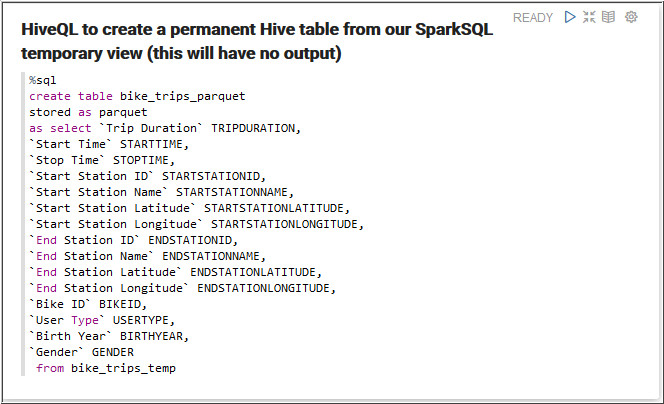Click the 'from bike_trips_temp' line
This screenshot has width=664, height=404.
click(x=105, y=368)
